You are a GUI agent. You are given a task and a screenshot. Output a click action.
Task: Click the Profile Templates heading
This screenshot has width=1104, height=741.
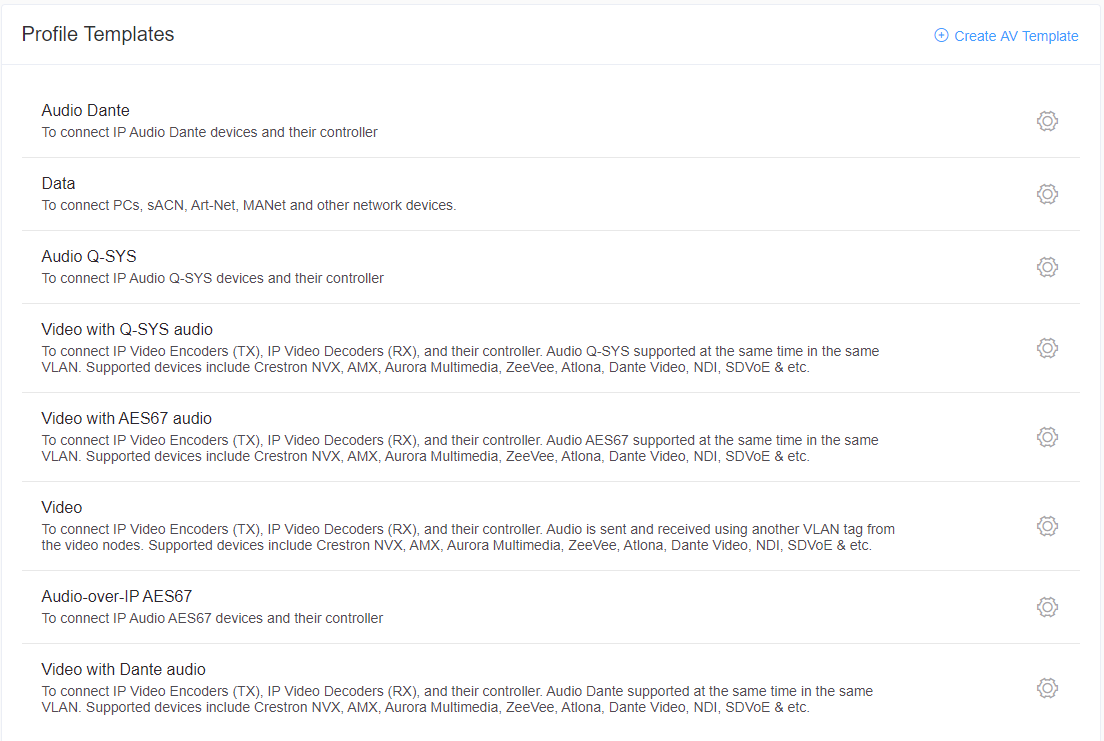coord(98,35)
